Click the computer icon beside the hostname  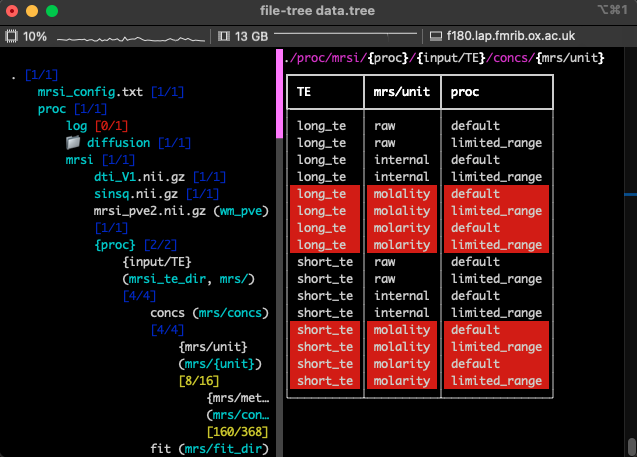click(437, 37)
